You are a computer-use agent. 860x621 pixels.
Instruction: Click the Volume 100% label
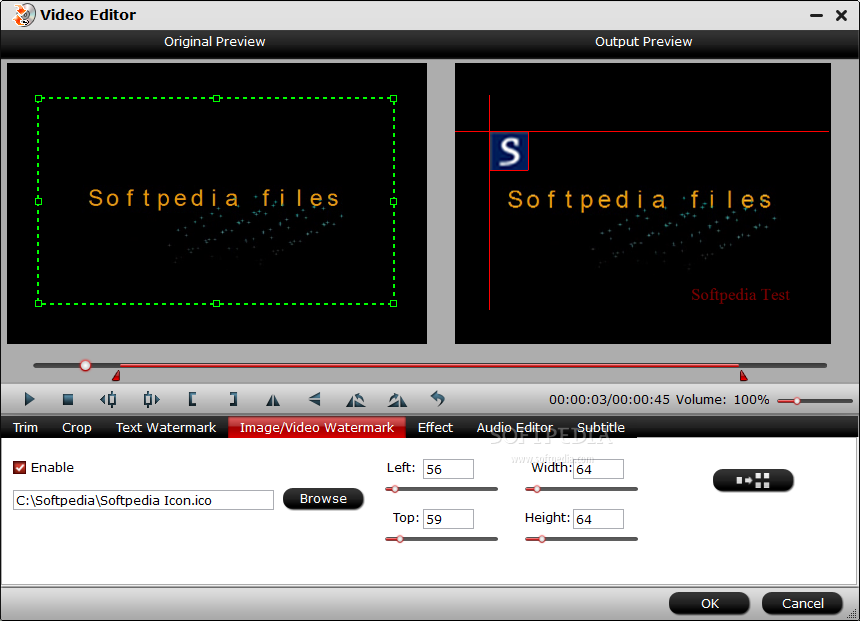722,399
